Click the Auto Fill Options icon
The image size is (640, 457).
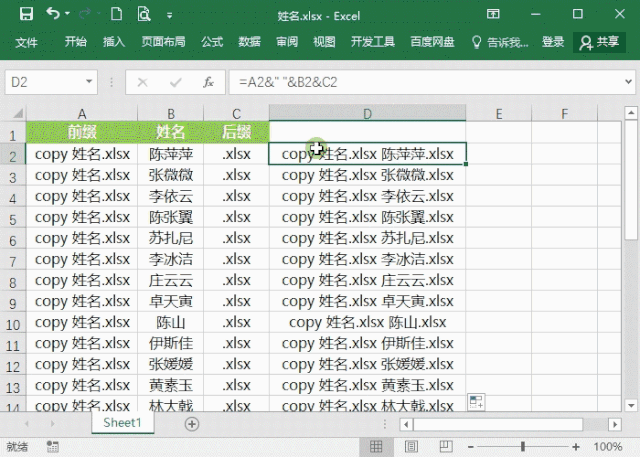[476, 402]
